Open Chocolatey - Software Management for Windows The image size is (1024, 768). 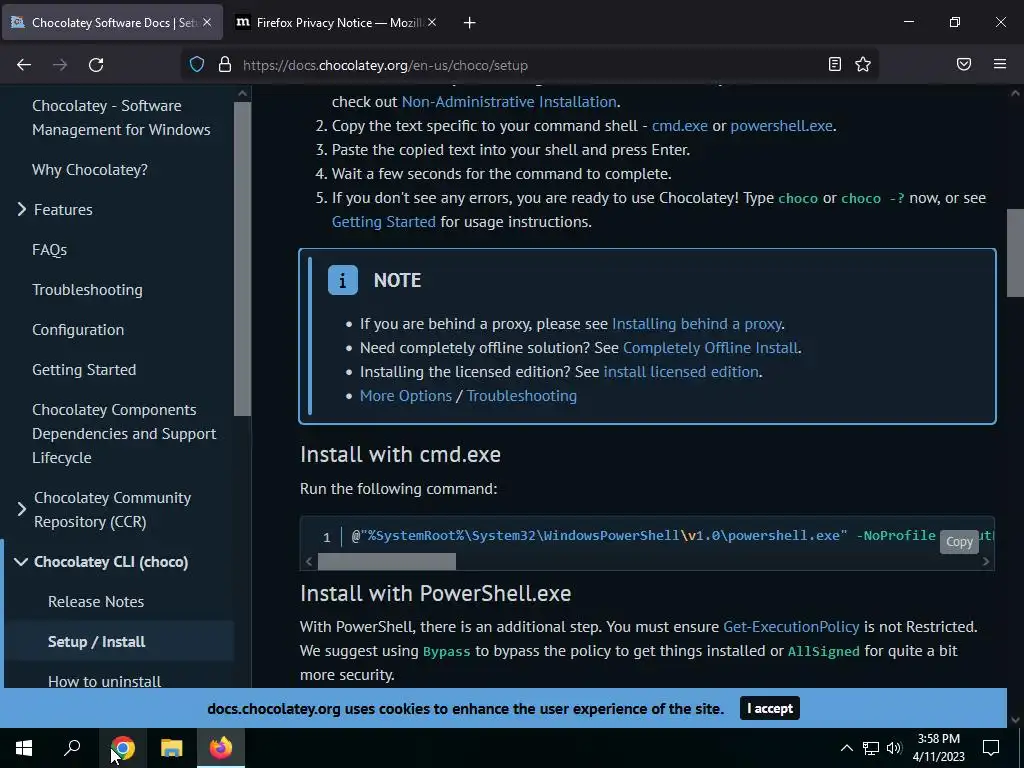pyautogui.click(x=121, y=118)
